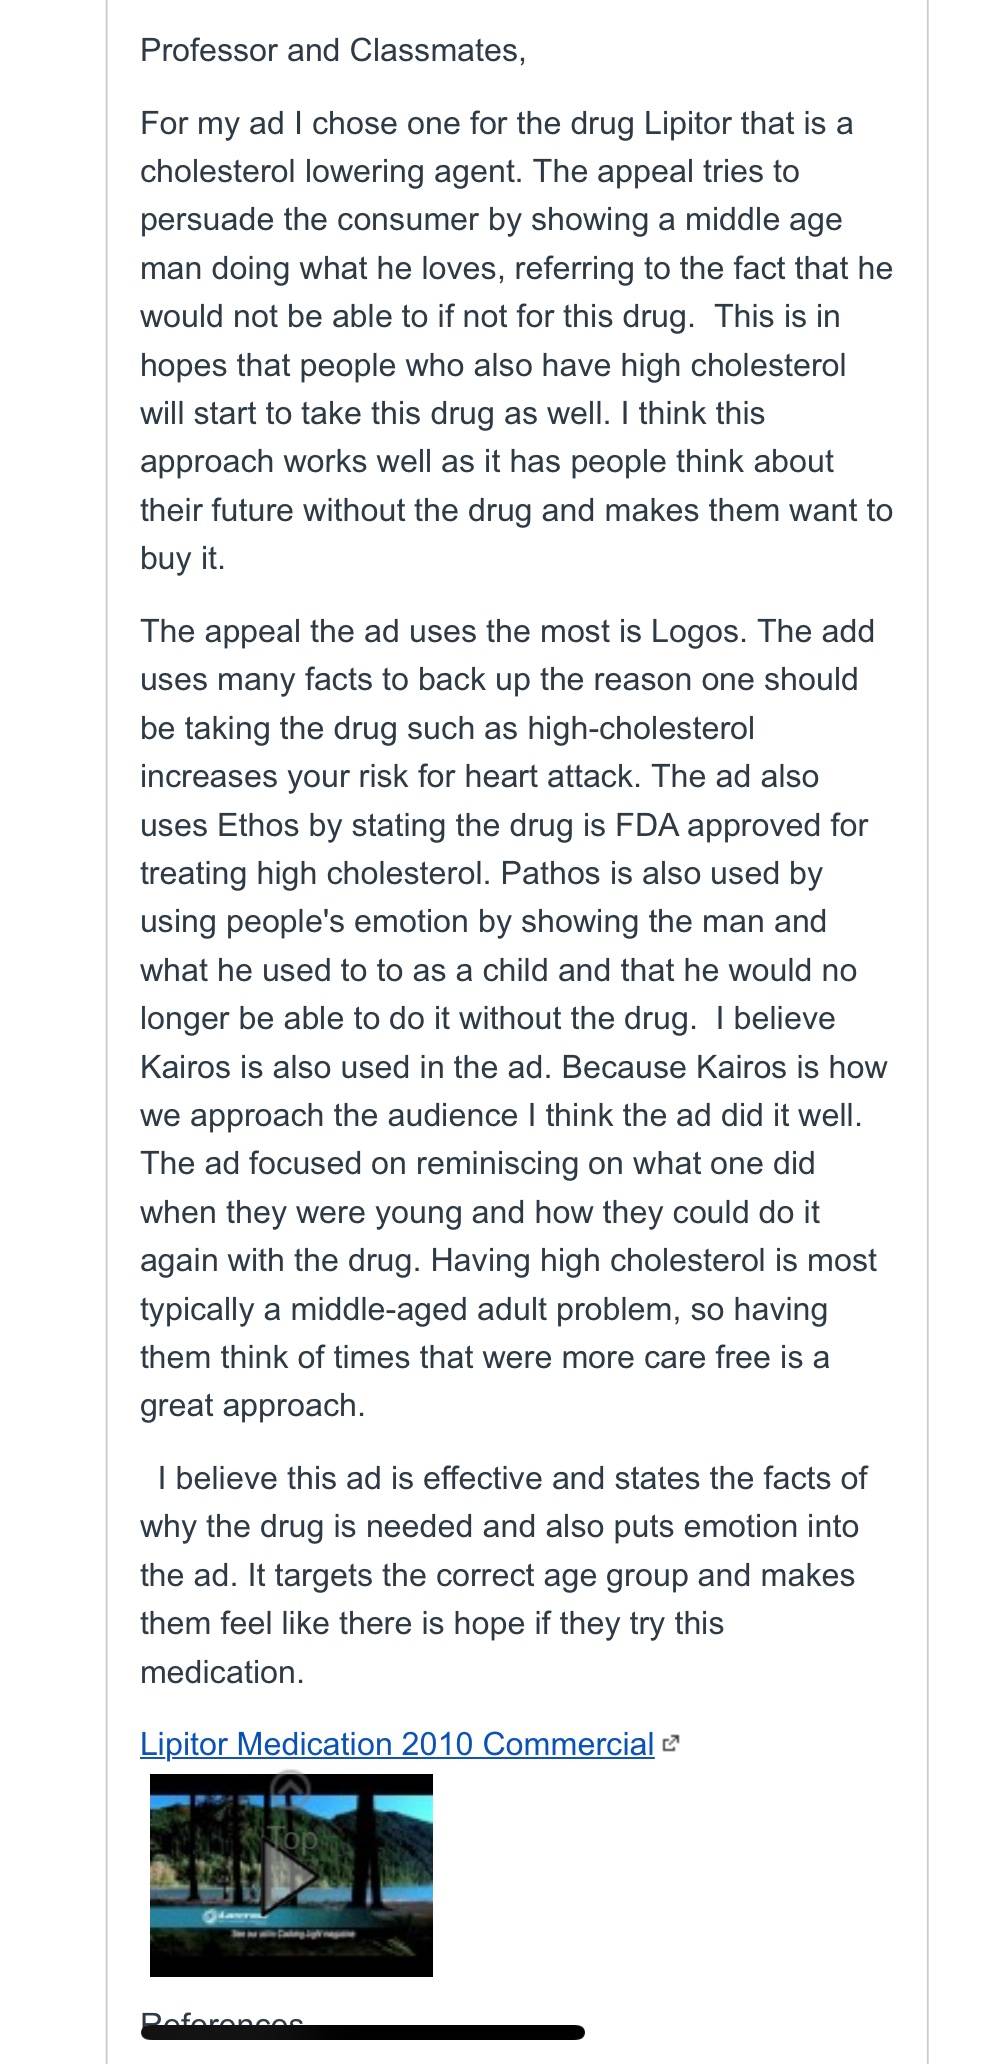Tap the sentence starting "I believe Kairos"

tap(514, 1043)
